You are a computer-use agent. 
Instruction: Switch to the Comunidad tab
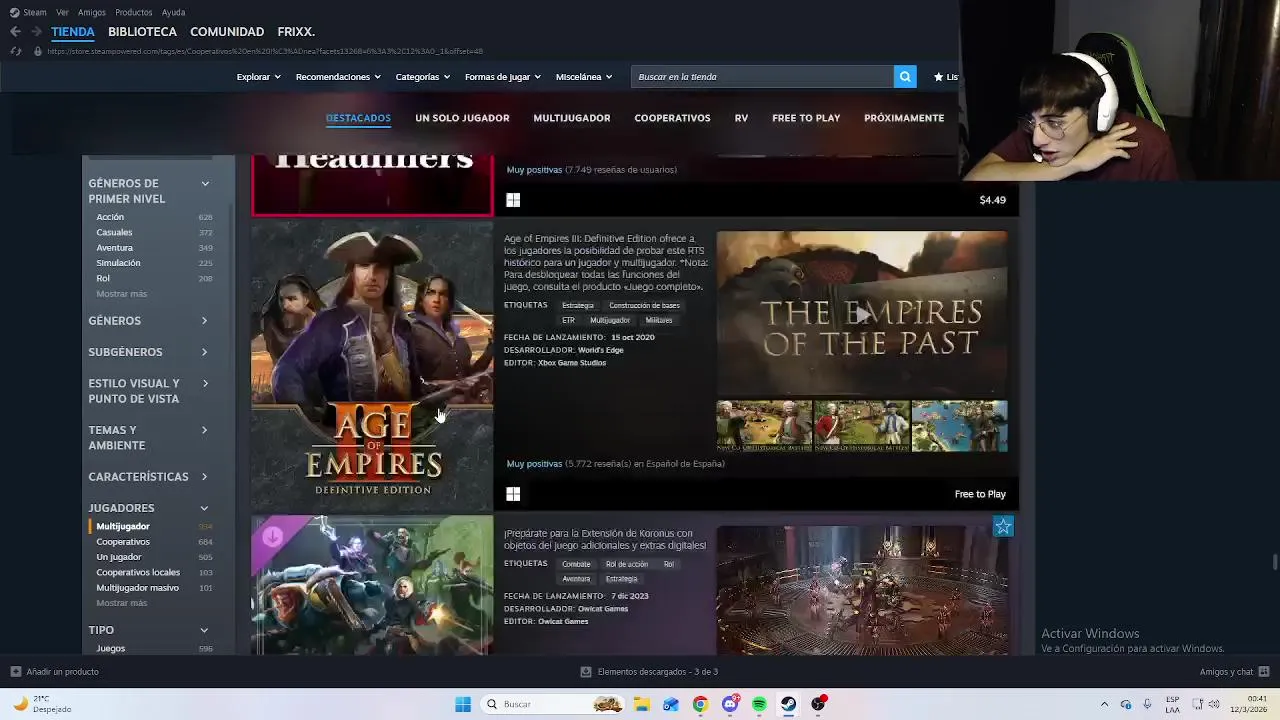pos(227,32)
